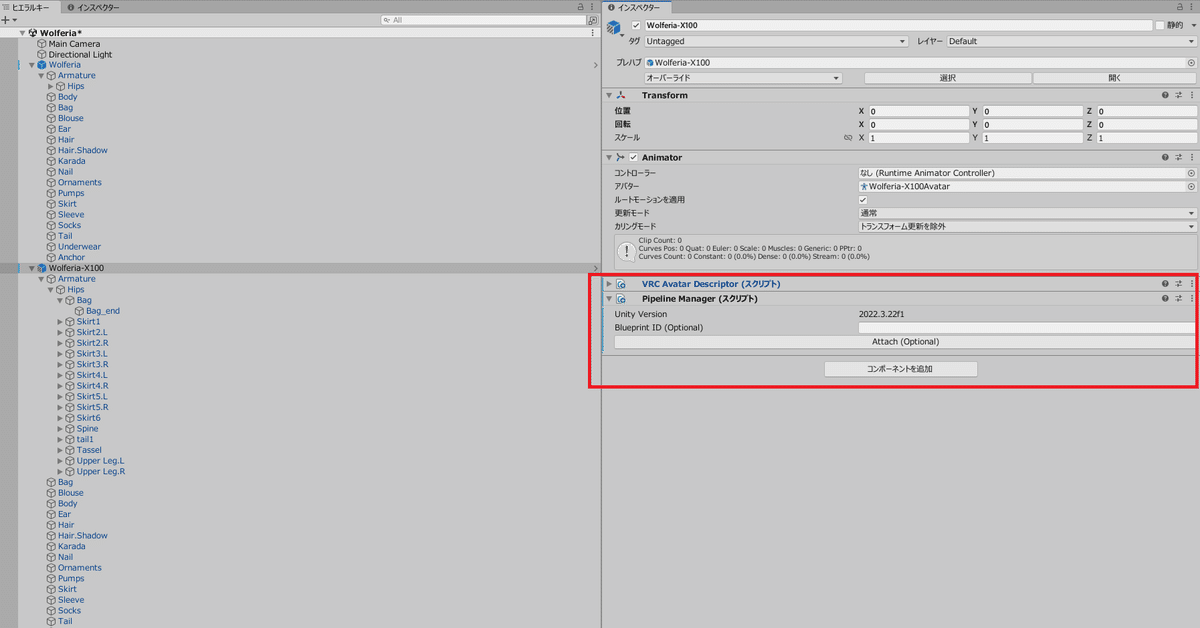This screenshot has width=1200, height=628.
Task: Click the Wolferia-X100 blue cube gameobject icon
Action: 614,29
